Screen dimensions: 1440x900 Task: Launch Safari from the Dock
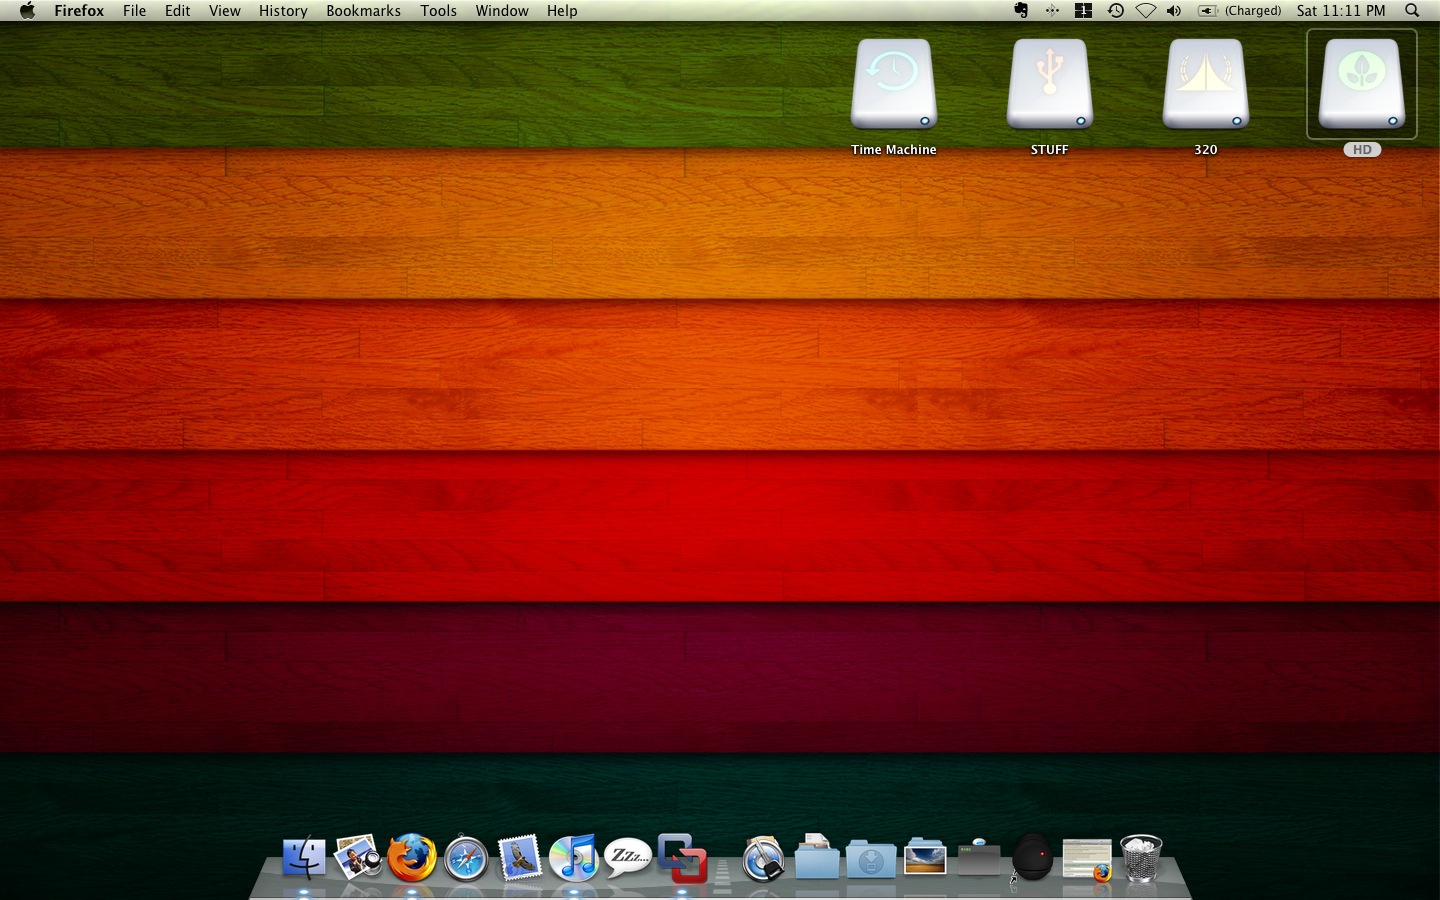[x=466, y=859]
